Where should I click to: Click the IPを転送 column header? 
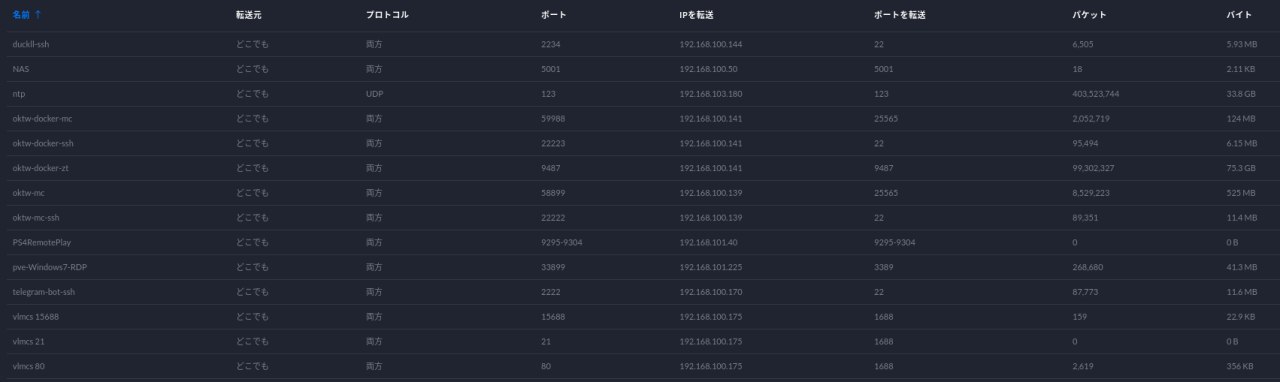pos(696,15)
